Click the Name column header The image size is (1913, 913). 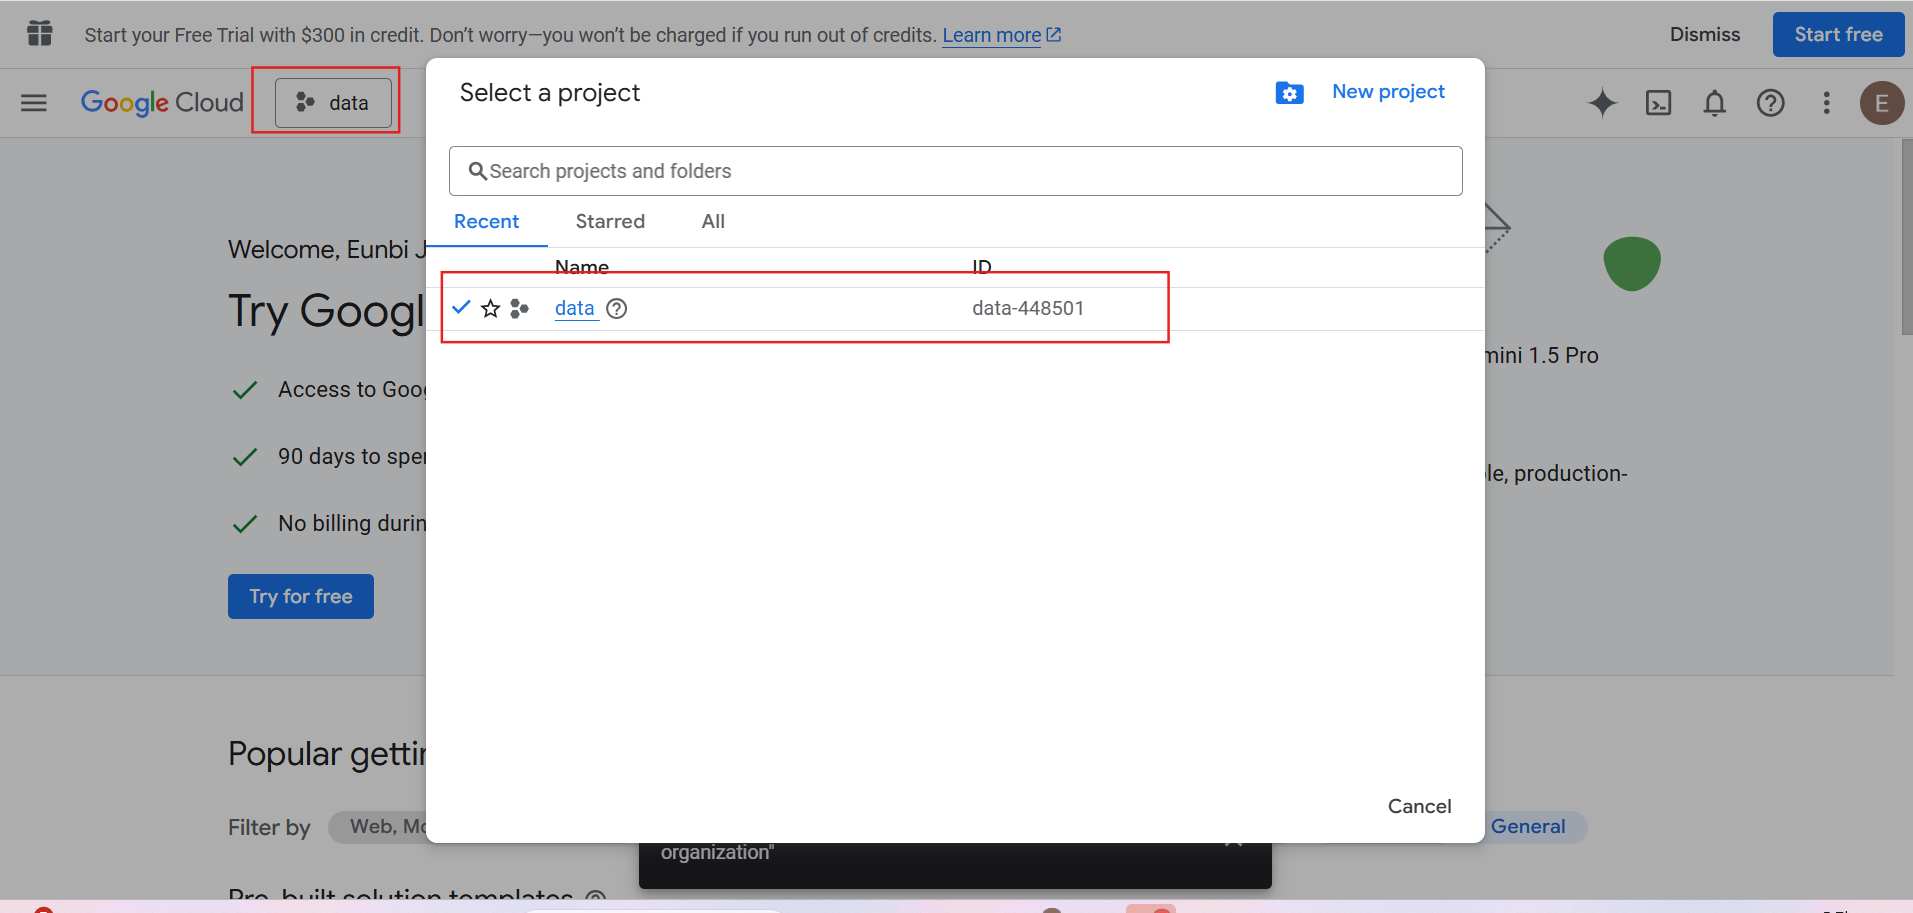coord(581,267)
